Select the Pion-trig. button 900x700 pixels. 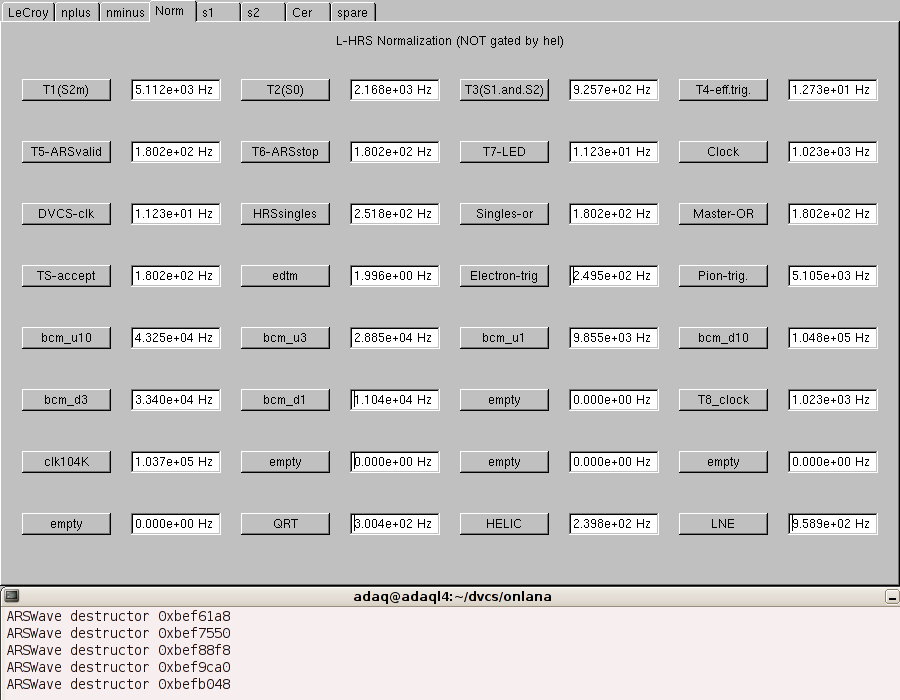tap(723, 275)
